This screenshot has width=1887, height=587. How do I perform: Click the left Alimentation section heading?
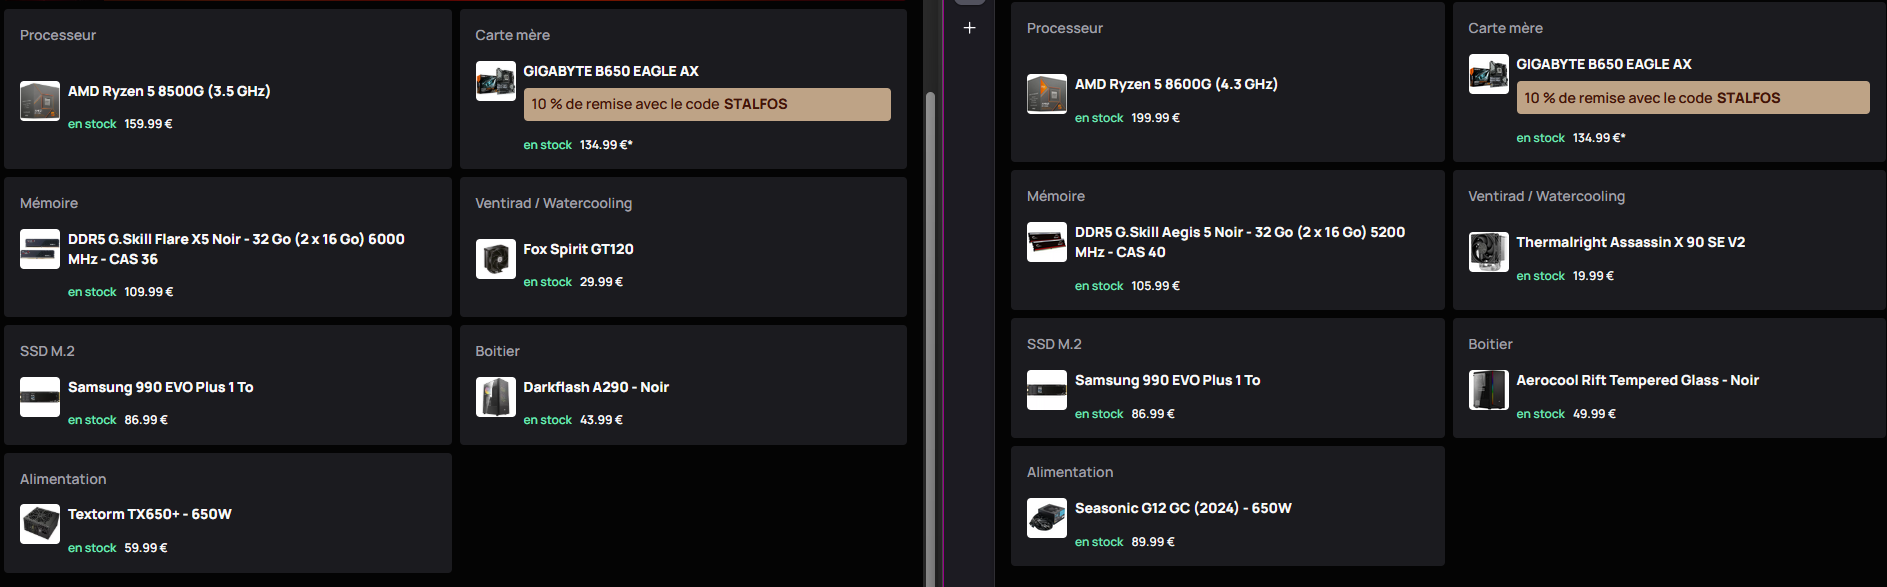click(63, 479)
